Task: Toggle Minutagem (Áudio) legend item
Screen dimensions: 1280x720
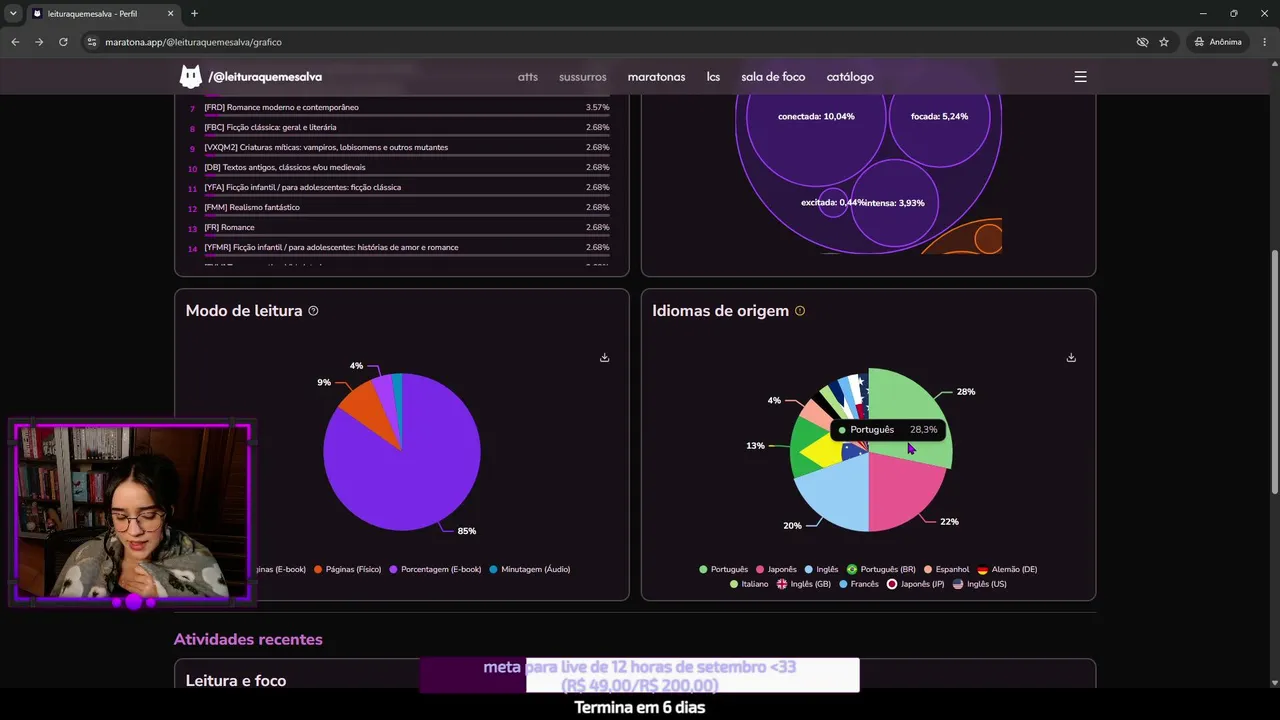Action: (x=530, y=569)
